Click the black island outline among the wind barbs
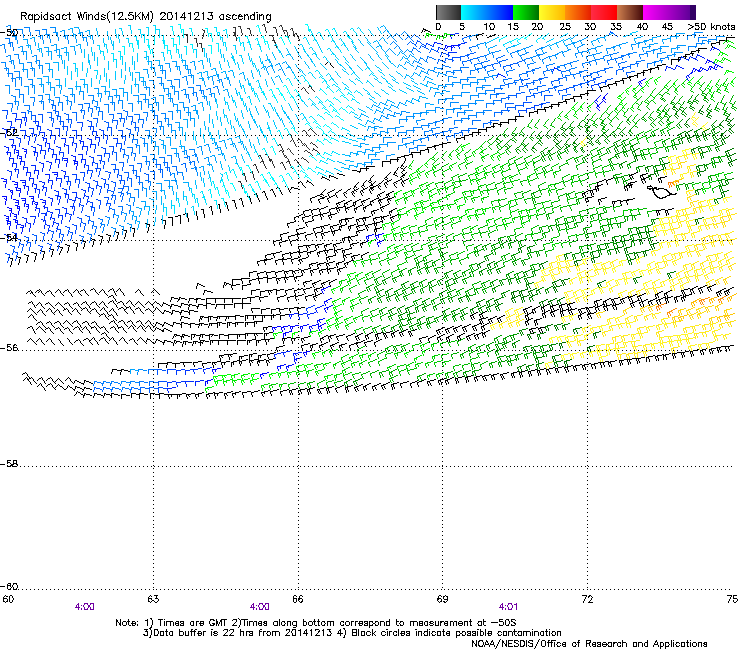Viewport: 740px width, 650px height. (662, 192)
